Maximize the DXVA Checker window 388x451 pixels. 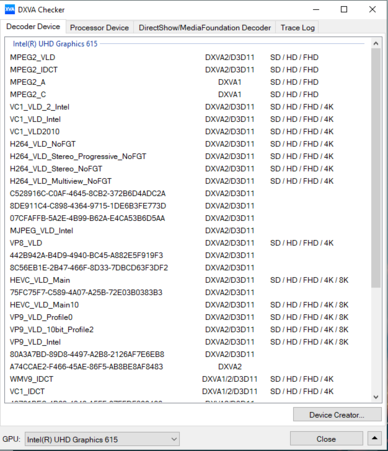344,9
